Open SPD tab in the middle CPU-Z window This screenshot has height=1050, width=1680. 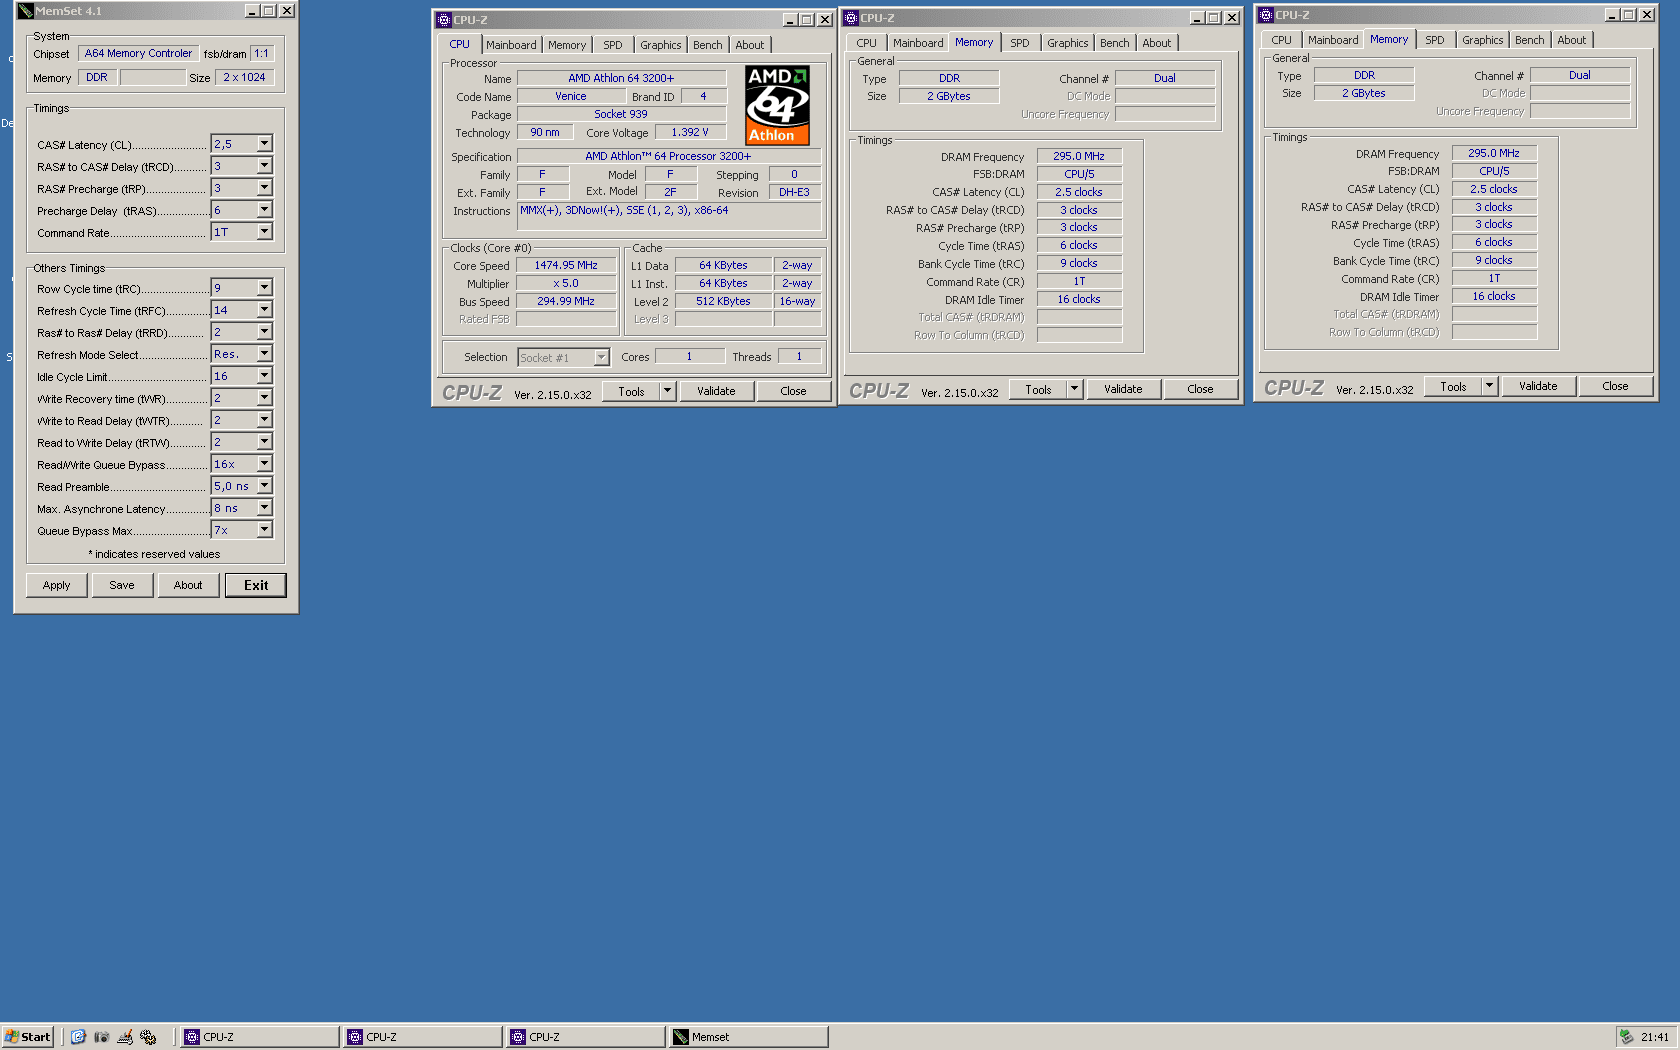(x=1020, y=43)
